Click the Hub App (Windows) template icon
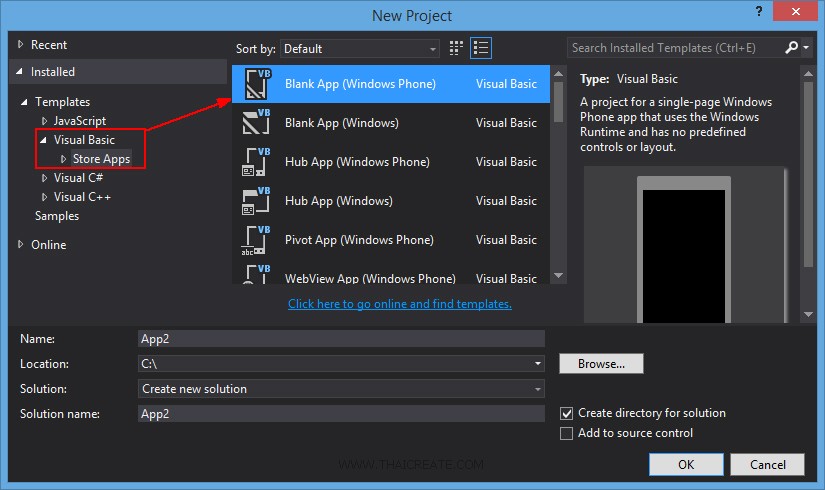 256,201
